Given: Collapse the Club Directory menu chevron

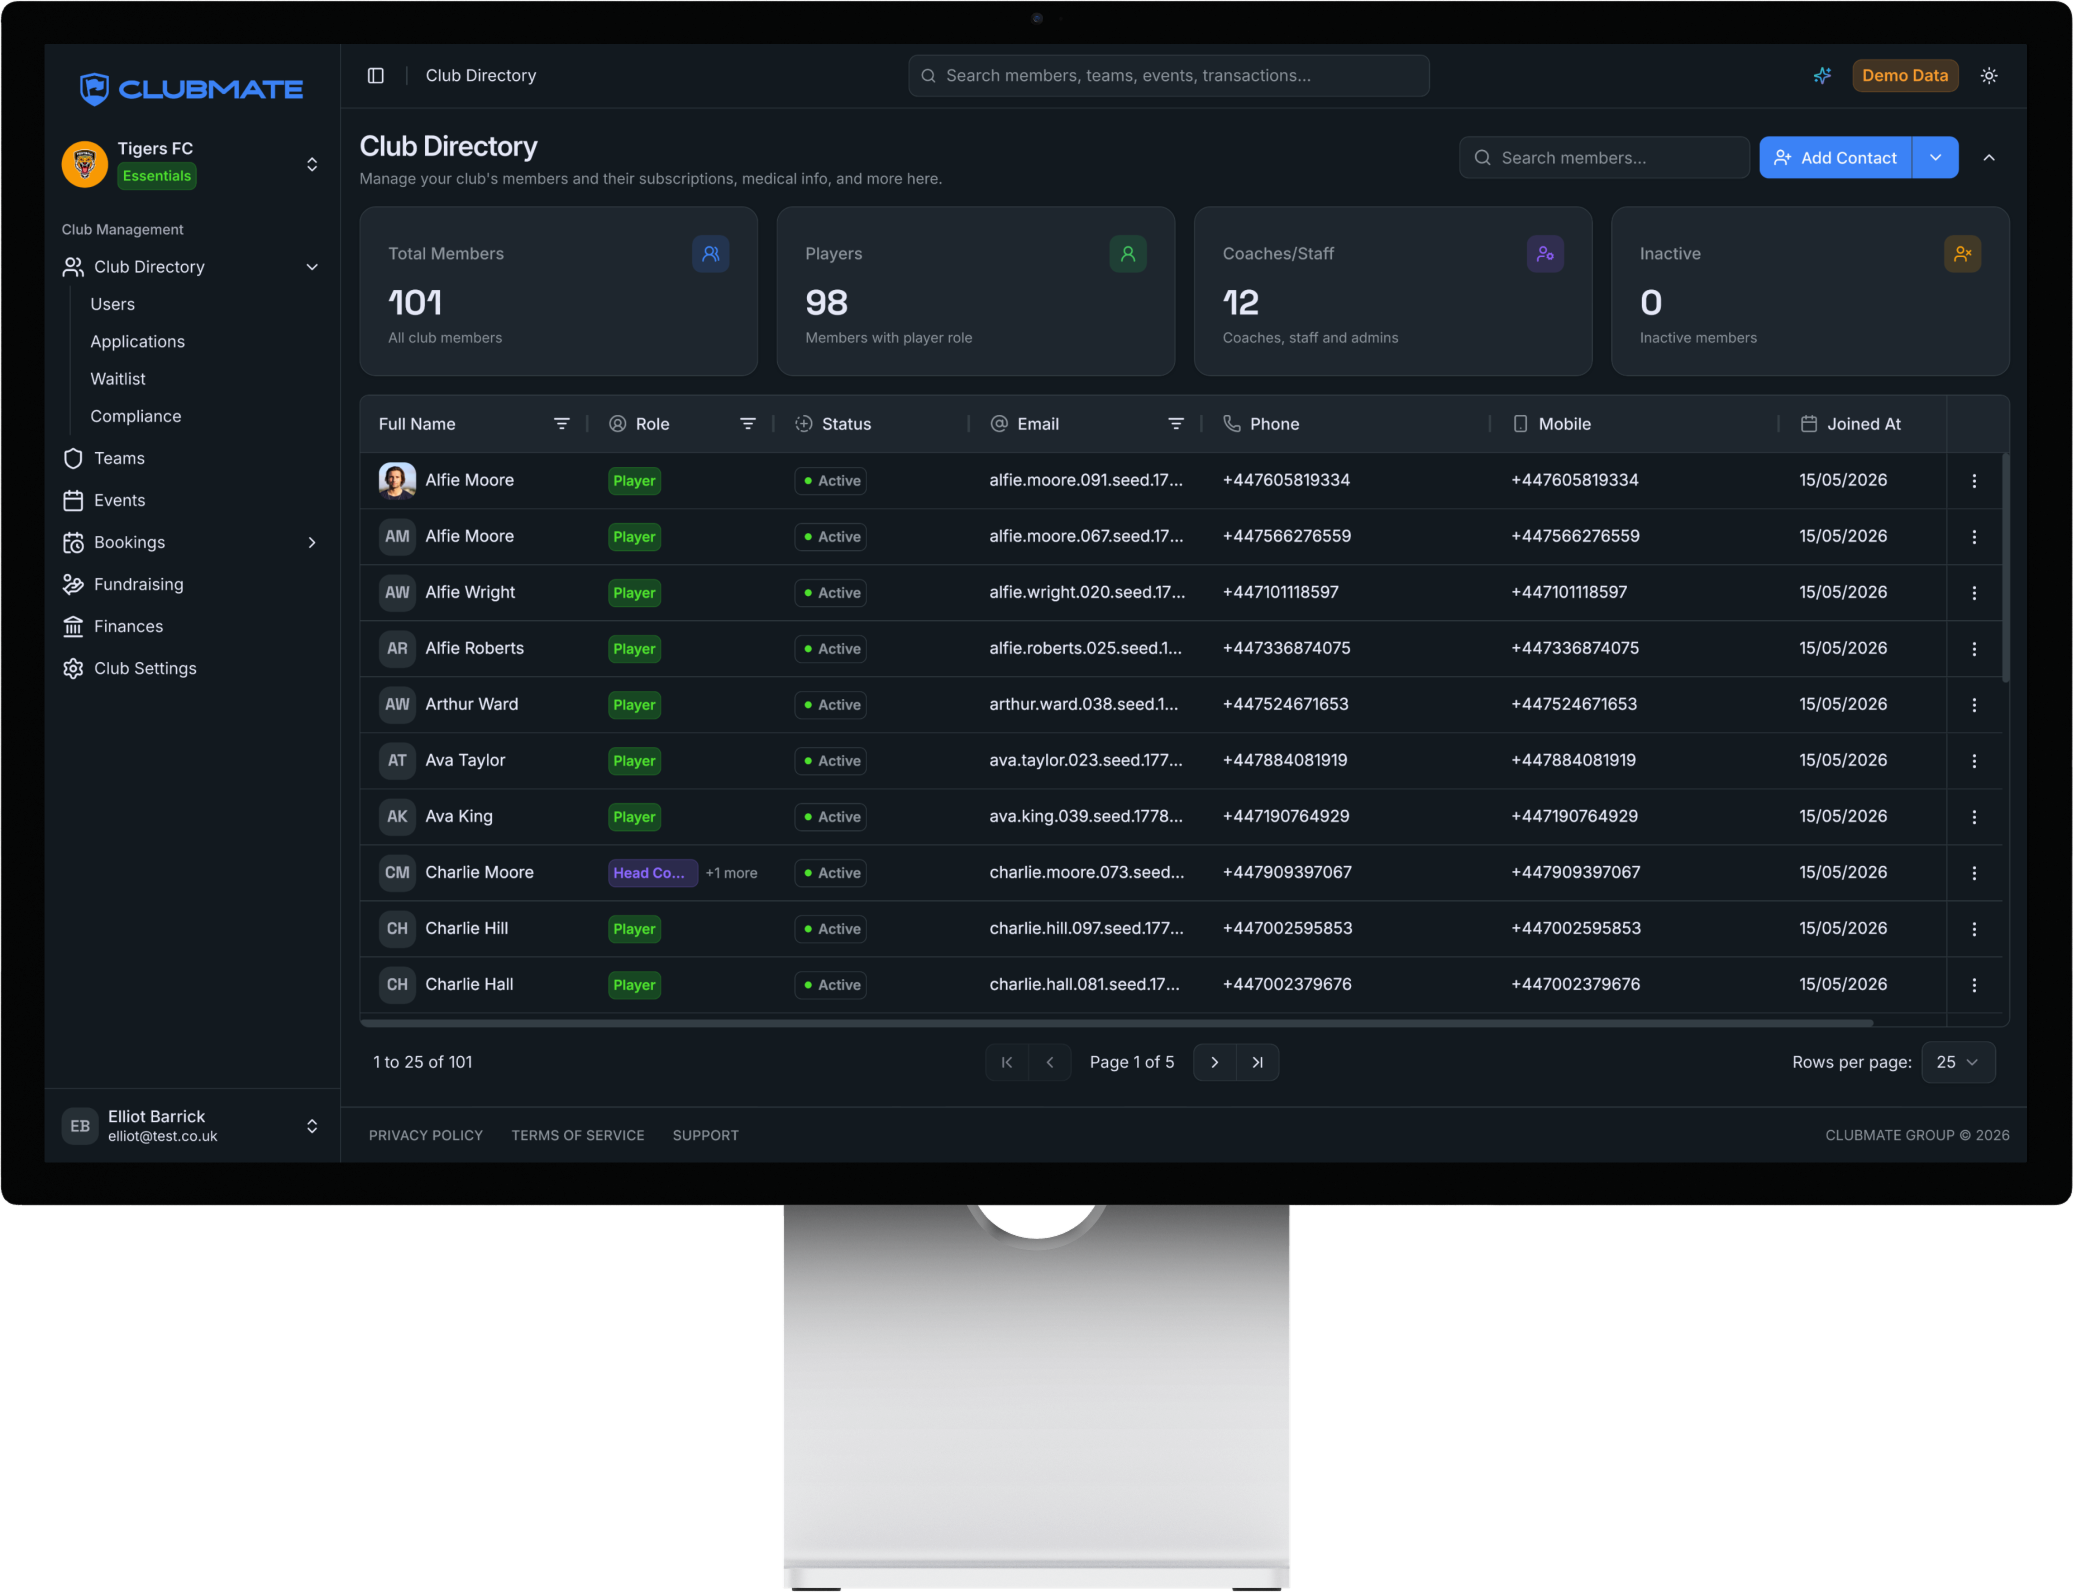Looking at the screenshot, I should click(x=312, y=267).
